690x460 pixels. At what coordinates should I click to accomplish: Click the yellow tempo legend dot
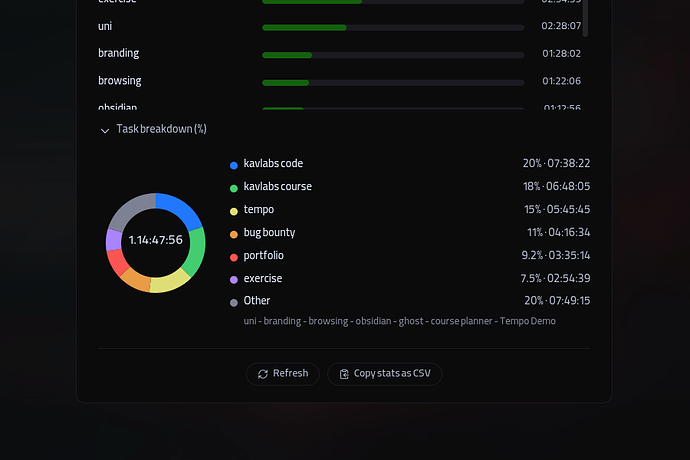point(234,211)
